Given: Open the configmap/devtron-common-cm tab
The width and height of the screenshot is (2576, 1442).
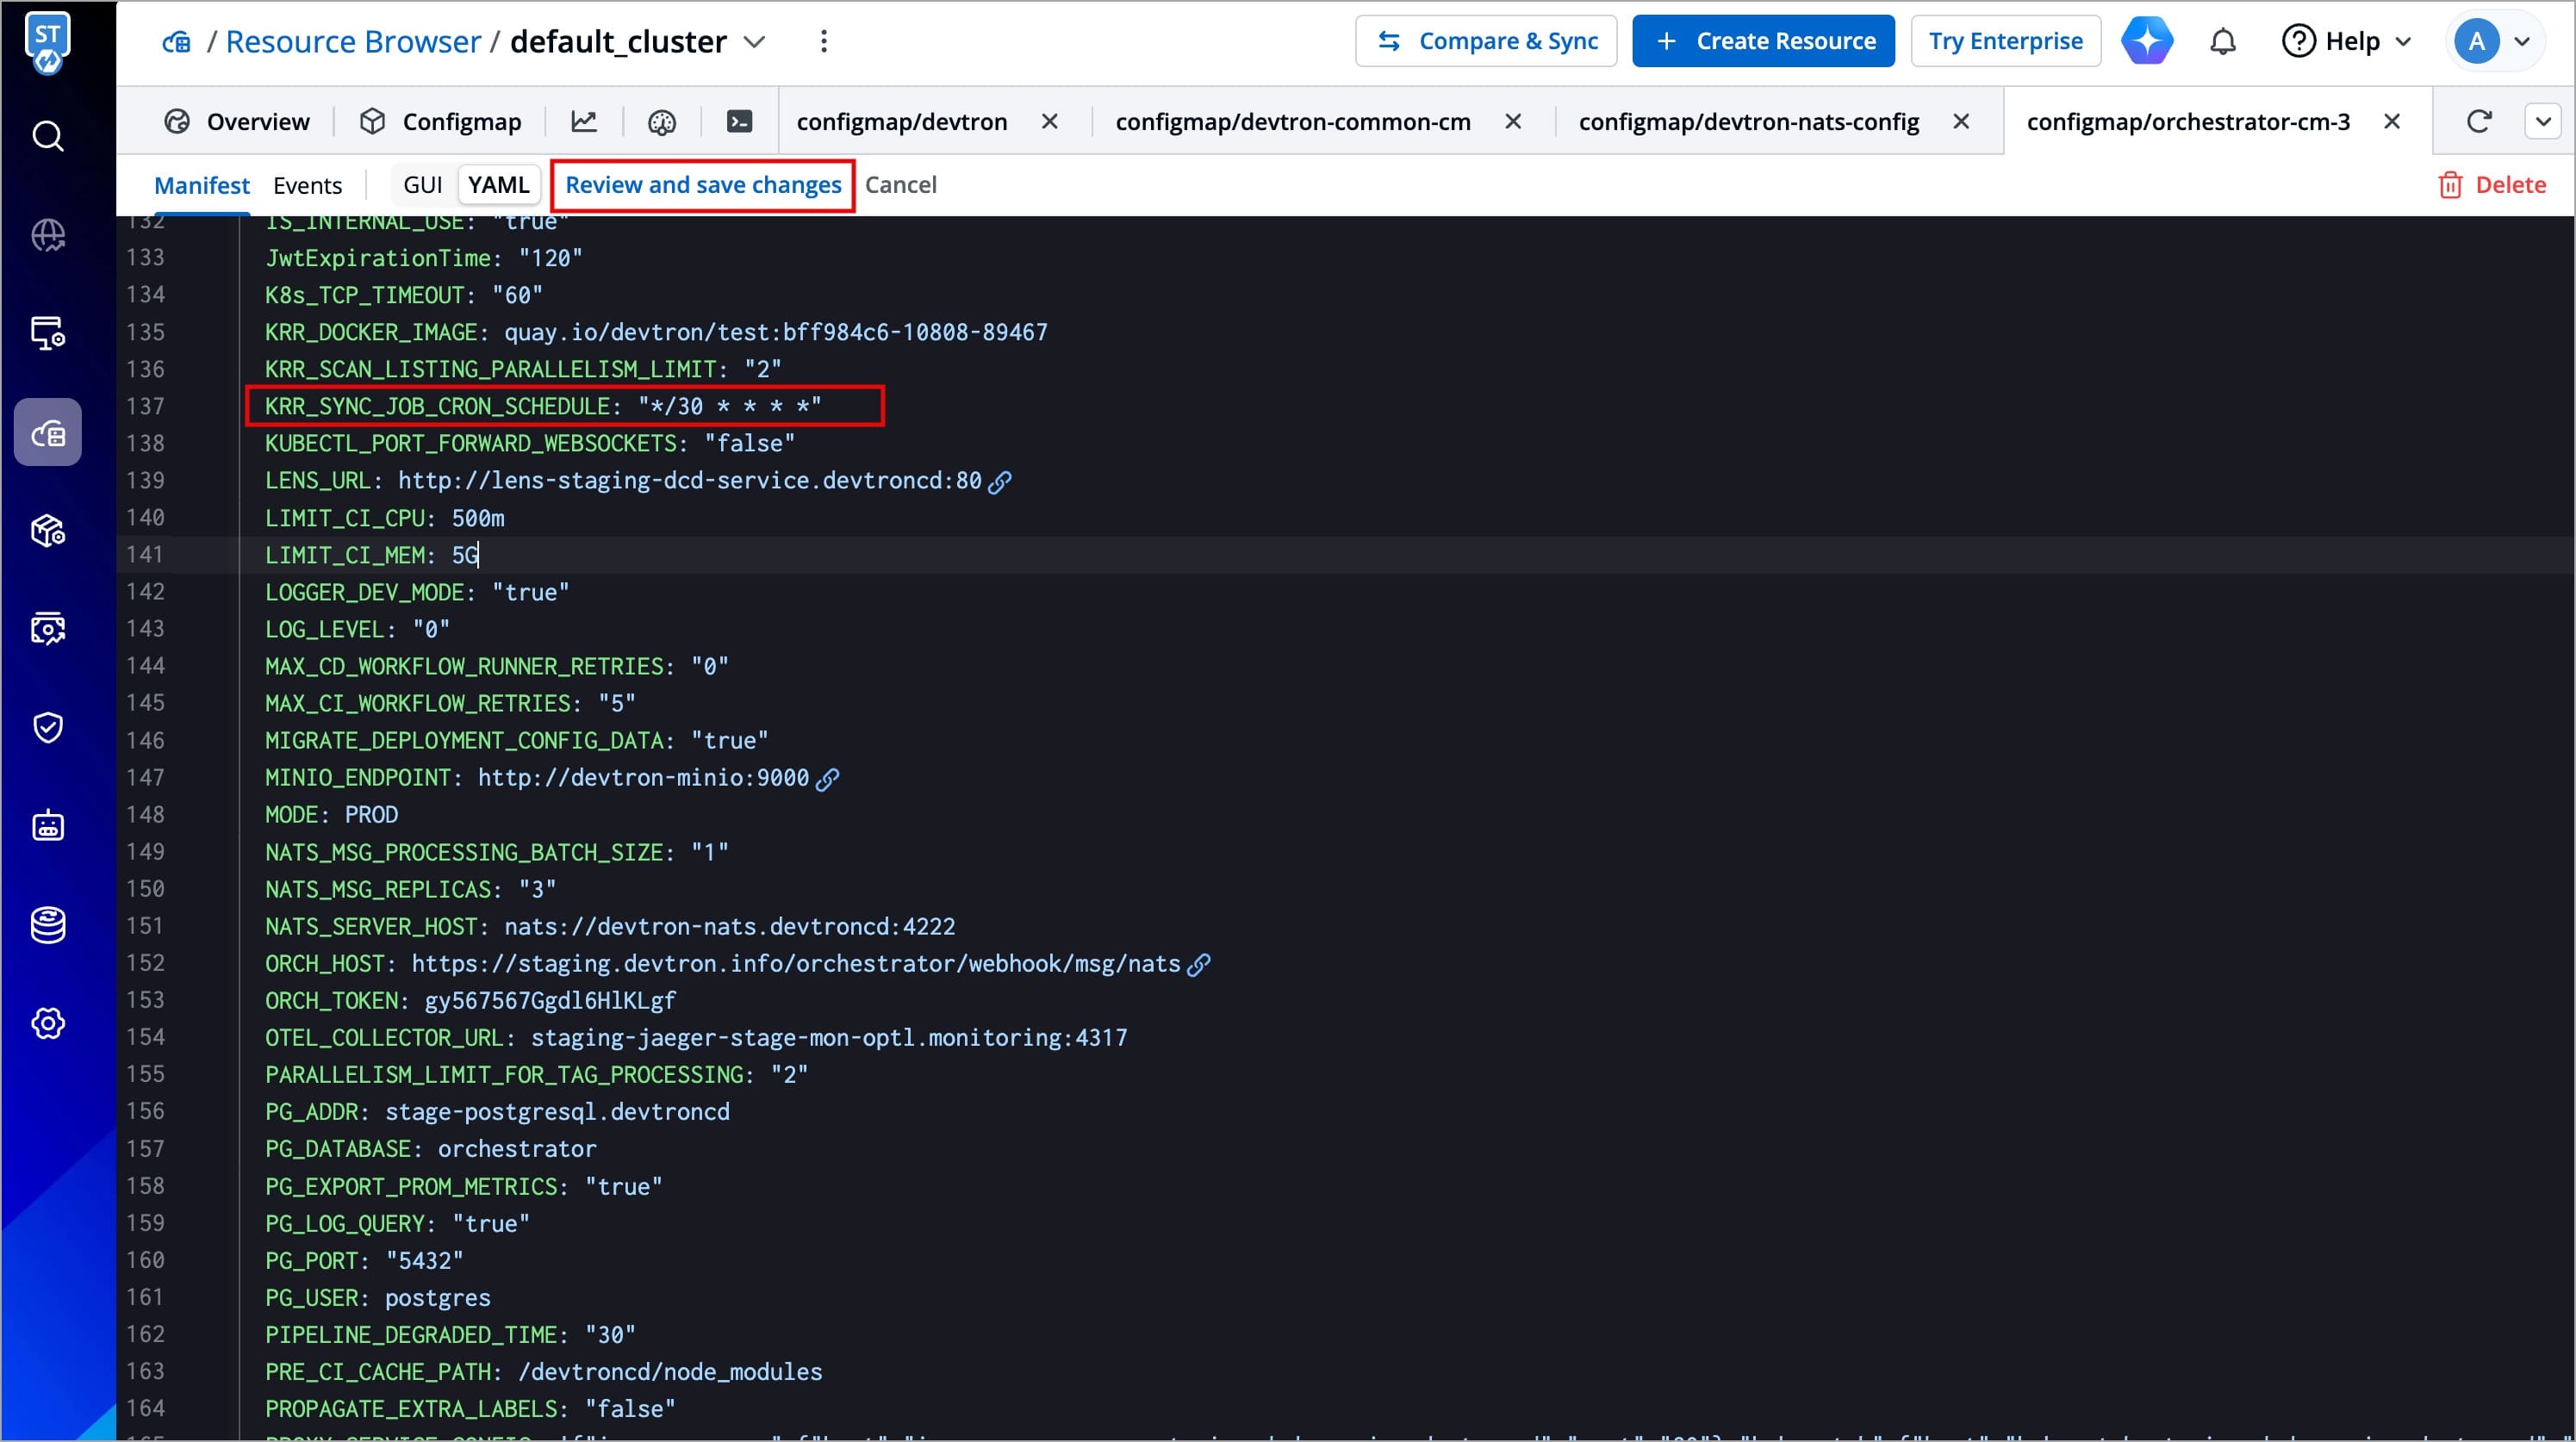Looking at the screenshot, I should tap(1292, 122).
